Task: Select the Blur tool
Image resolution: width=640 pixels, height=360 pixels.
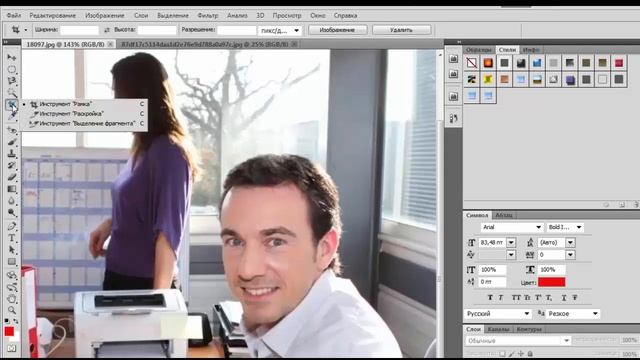Action: coord(11,201)
